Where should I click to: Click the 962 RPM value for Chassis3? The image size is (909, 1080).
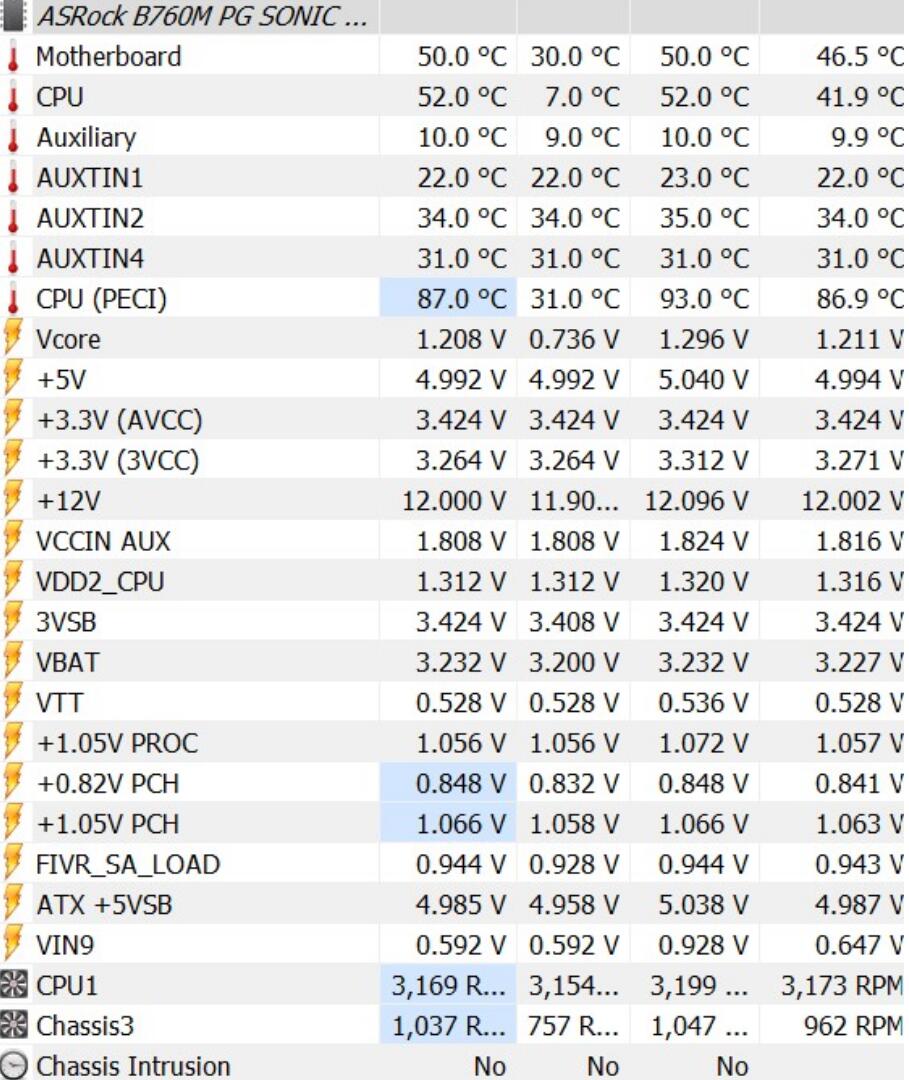tap(853, 1026)
